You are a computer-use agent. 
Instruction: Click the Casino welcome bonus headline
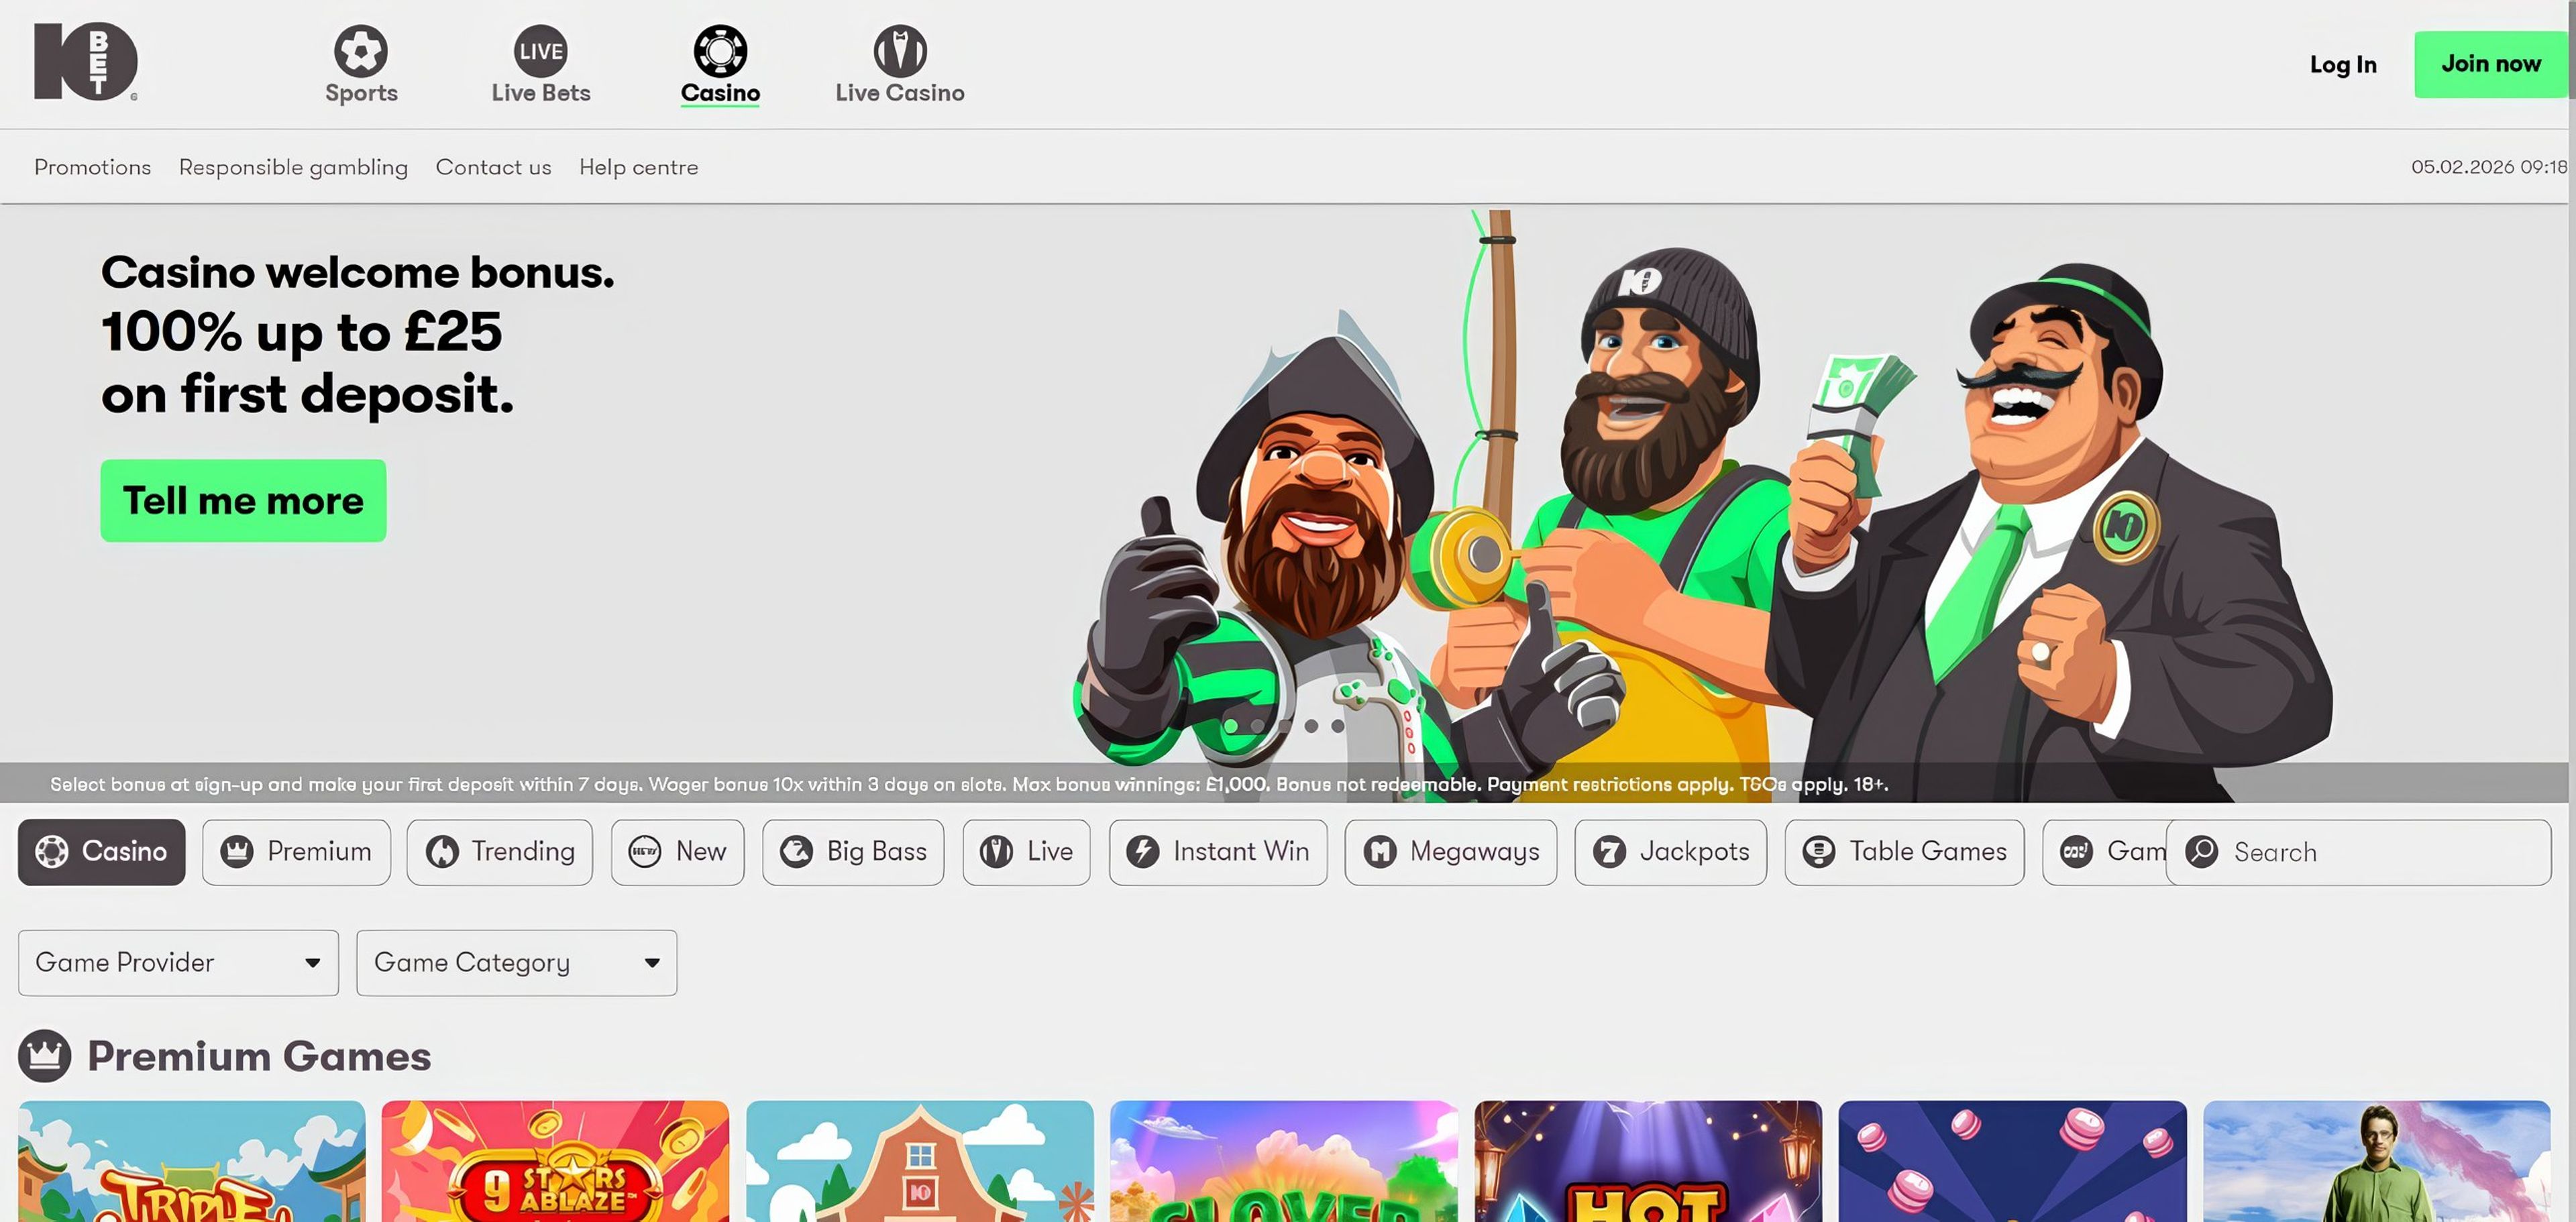[357, 272]
